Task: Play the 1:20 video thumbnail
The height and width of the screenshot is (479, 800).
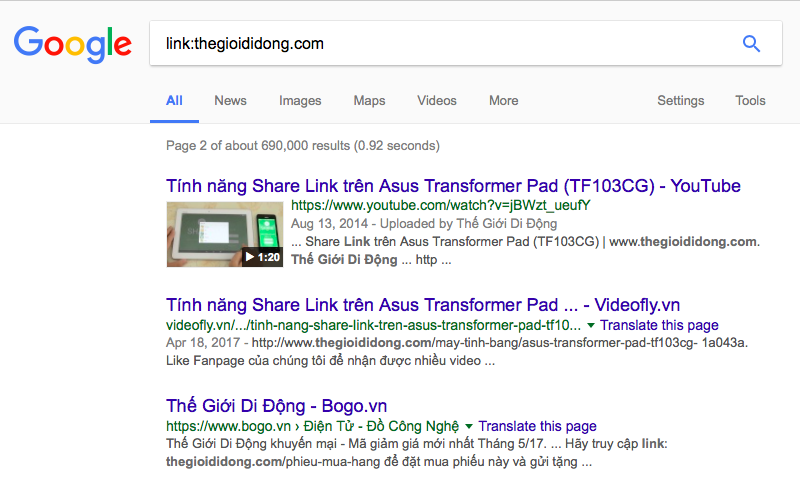Action: coord(224,234)
